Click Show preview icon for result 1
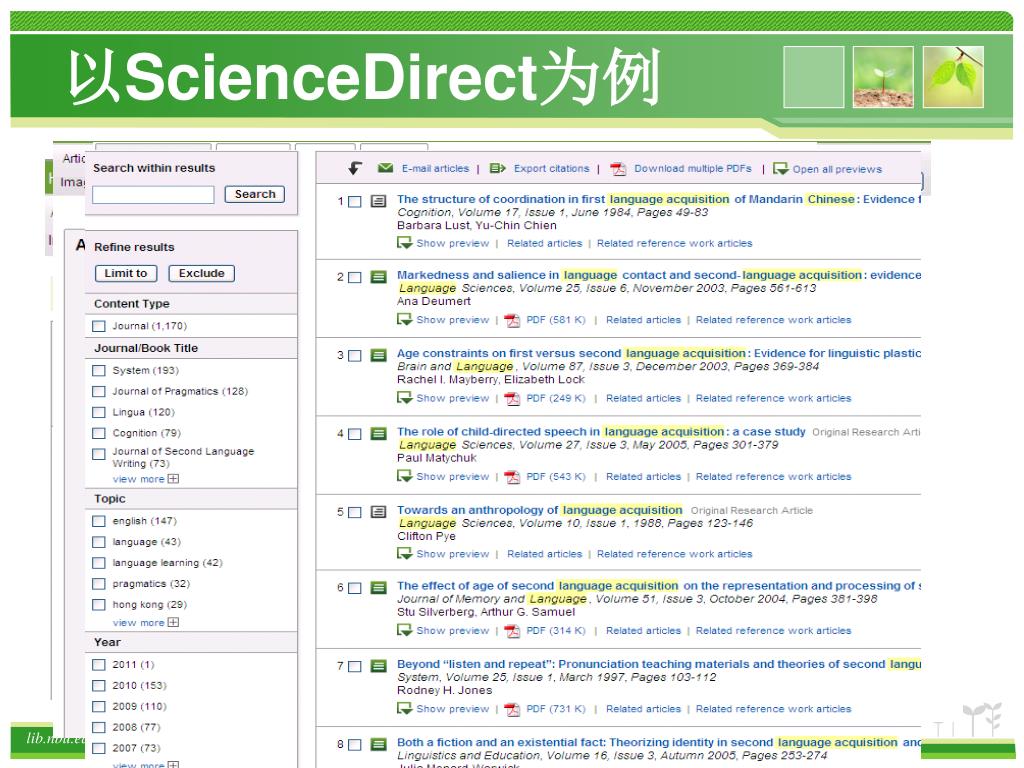The width and height of the screenshot is (1024, 768). click(404, 243)
